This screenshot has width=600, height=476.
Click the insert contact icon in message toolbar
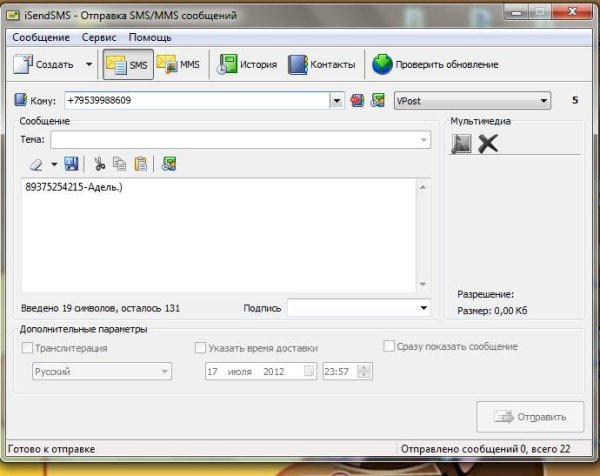[169, 164]
